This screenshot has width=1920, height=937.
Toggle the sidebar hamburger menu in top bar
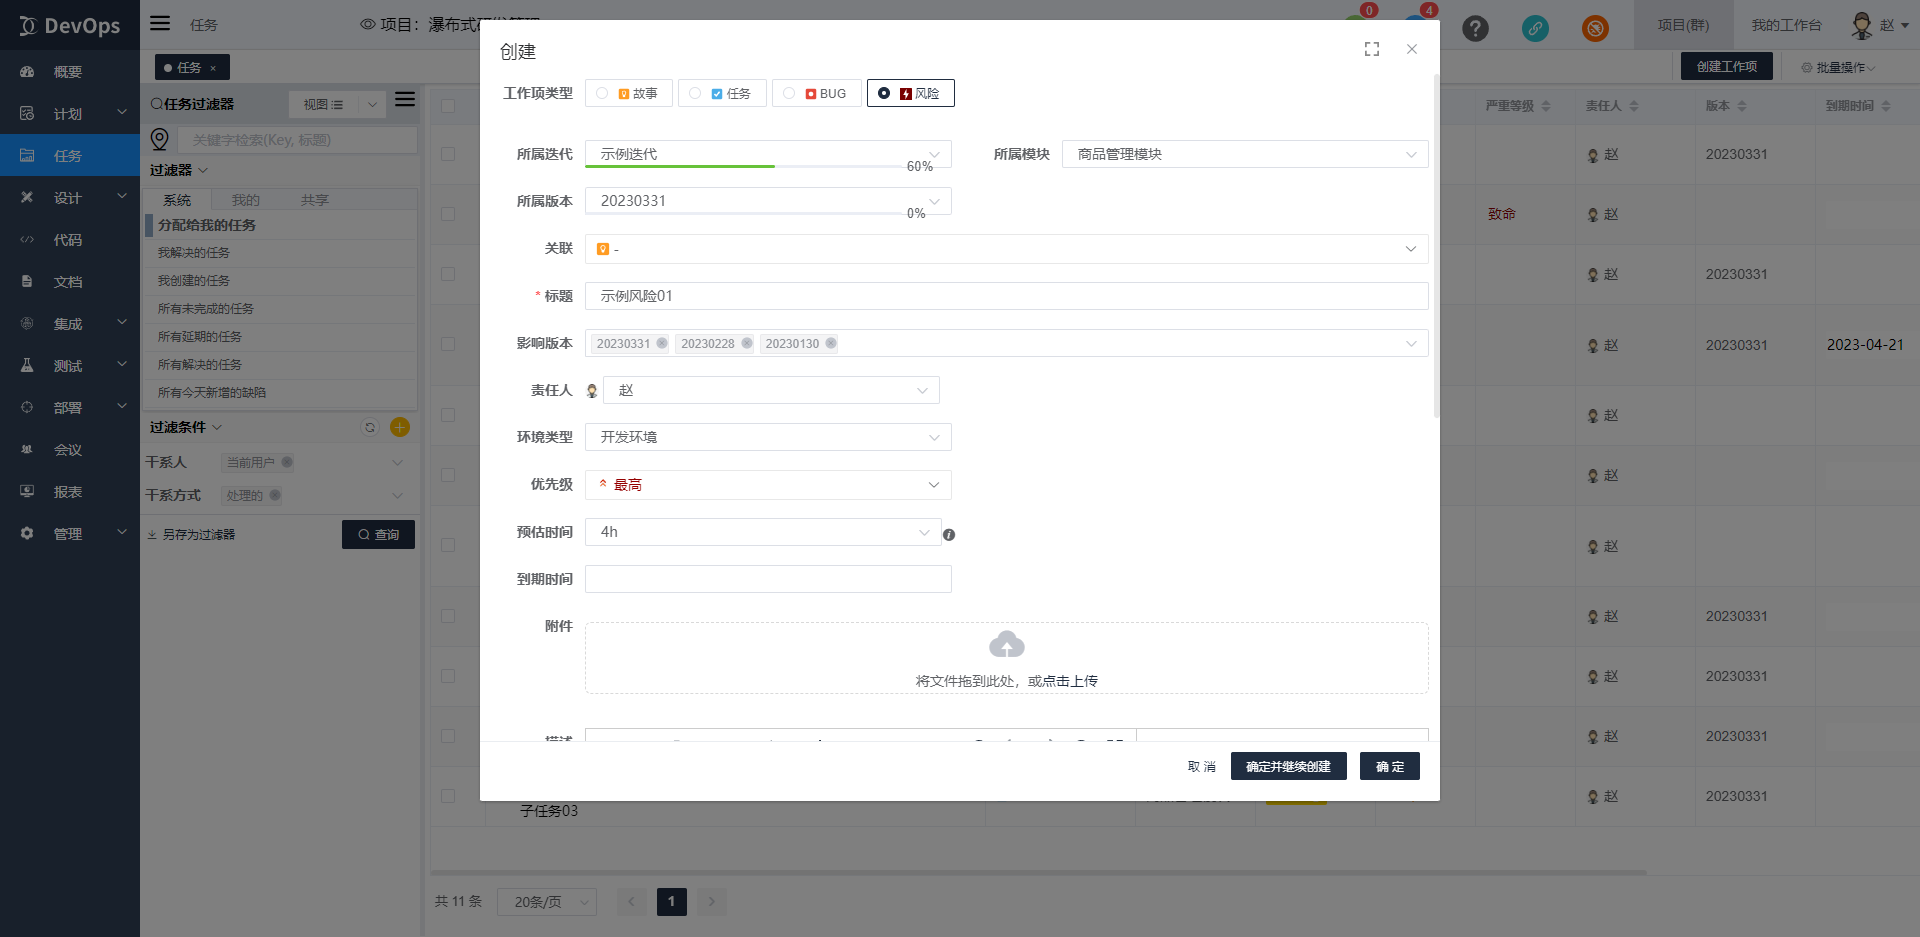160,23
